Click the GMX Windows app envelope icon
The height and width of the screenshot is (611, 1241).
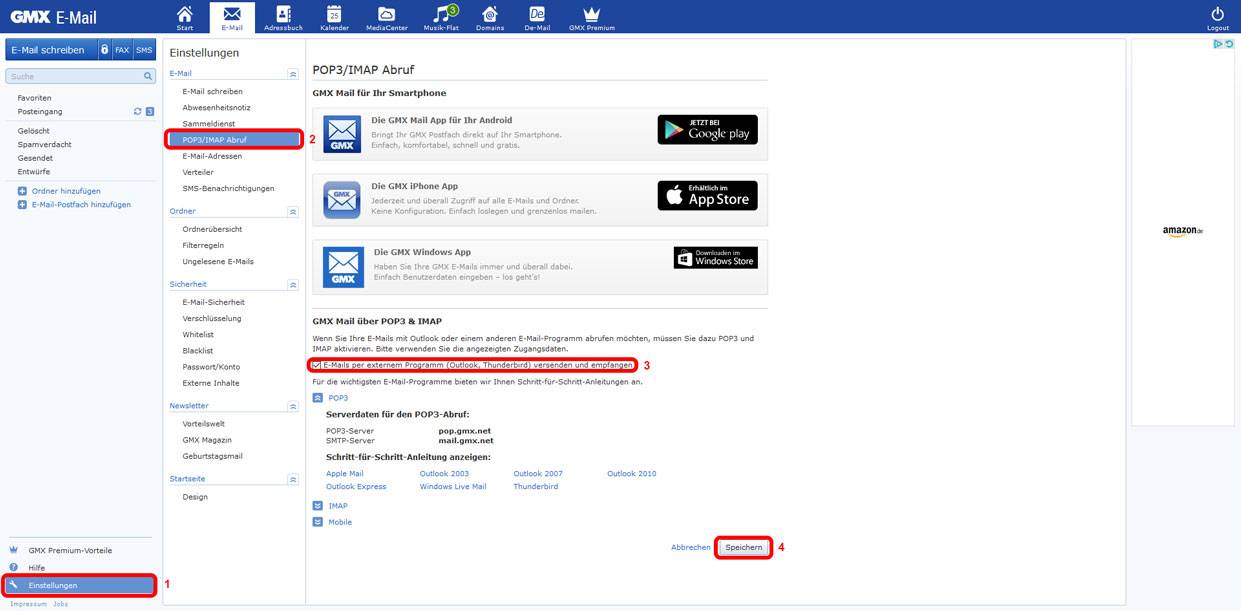(344, 267)
